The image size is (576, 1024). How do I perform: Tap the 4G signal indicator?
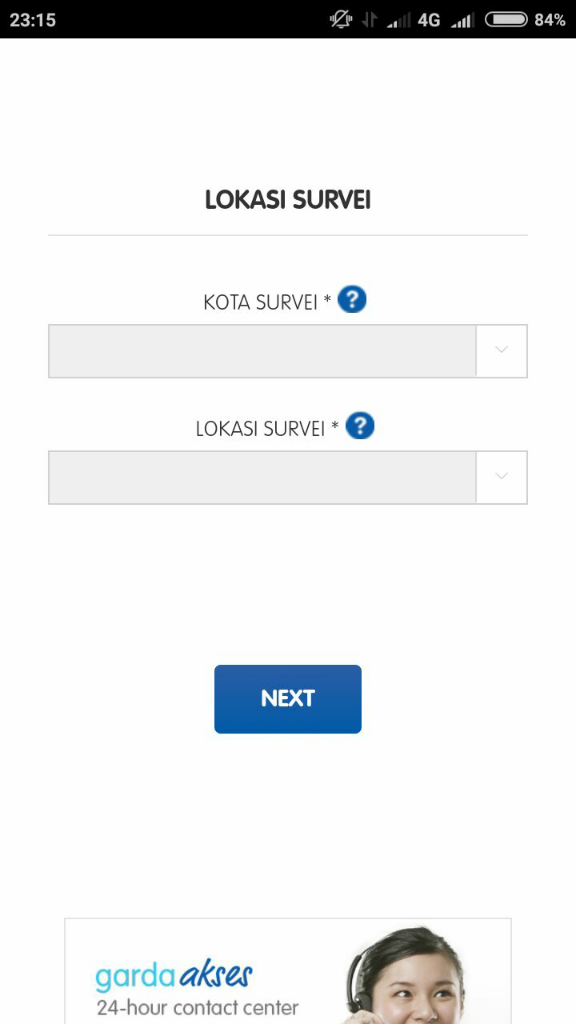(429, 20)
